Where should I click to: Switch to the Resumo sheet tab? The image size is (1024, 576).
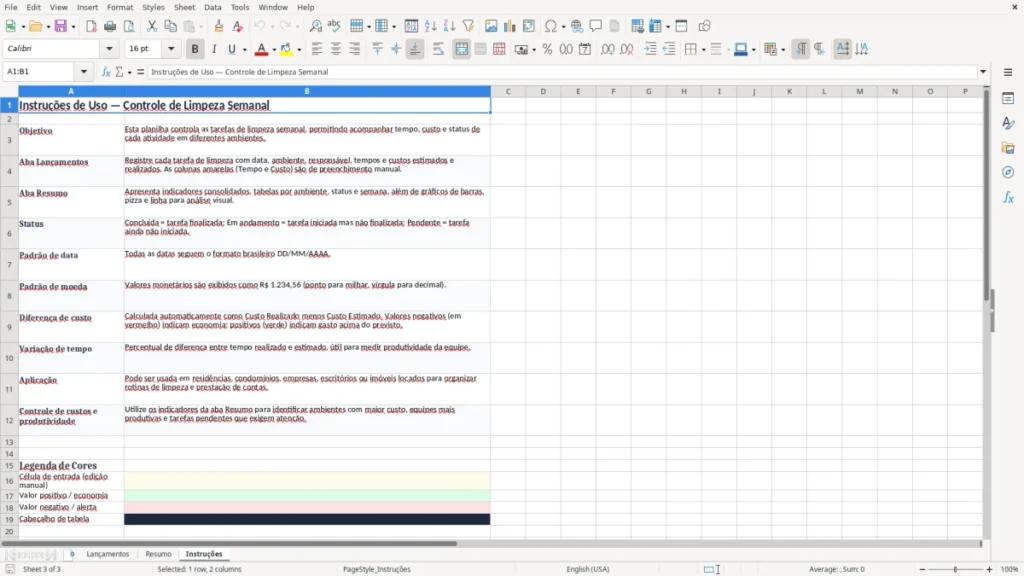pos(158,554)
